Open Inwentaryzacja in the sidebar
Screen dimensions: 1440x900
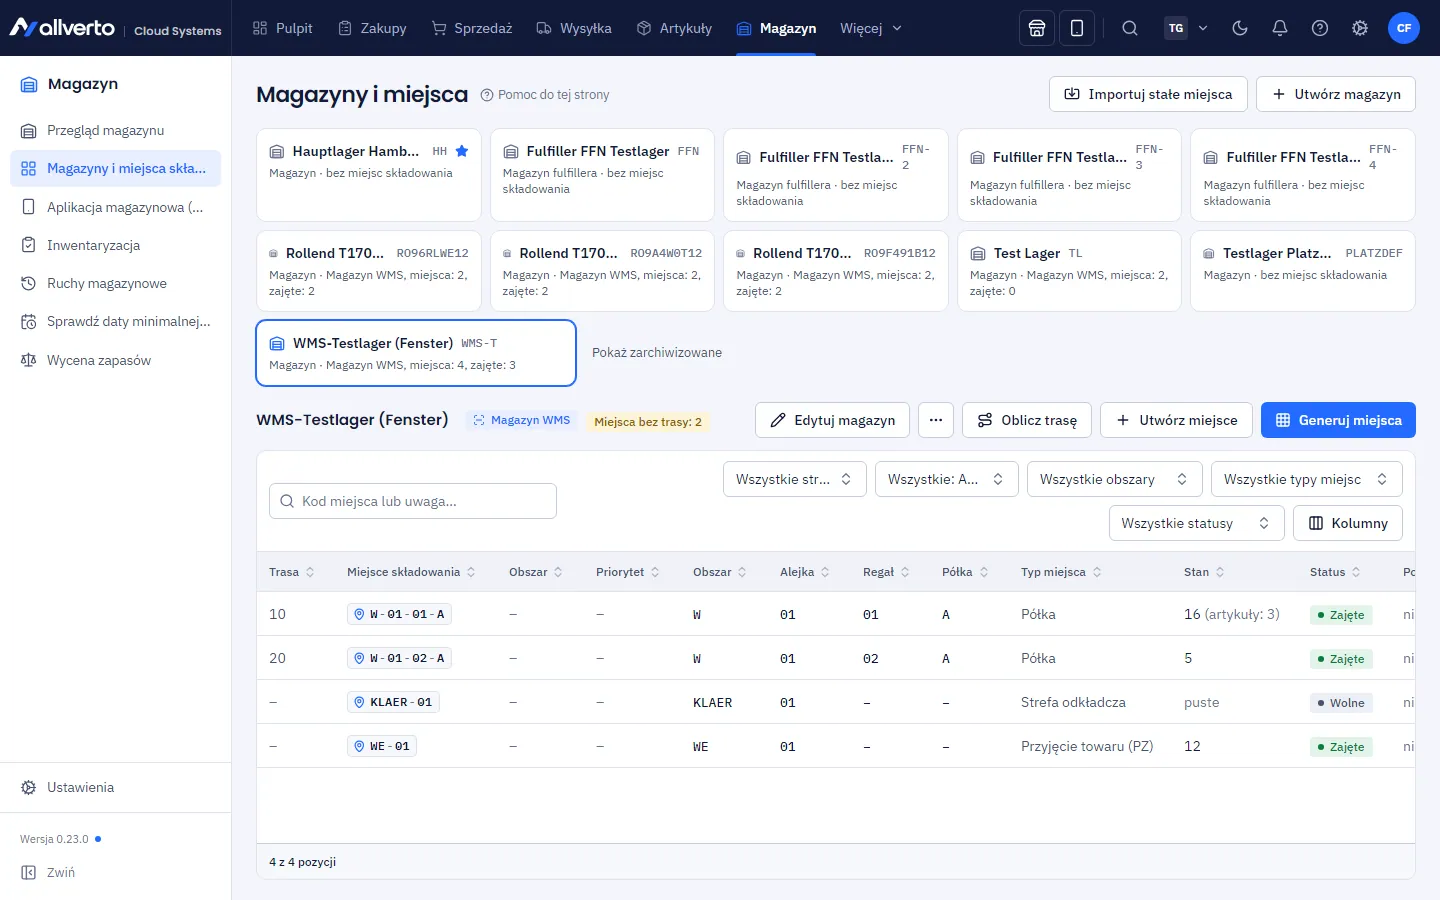click(x=115, y=245)
